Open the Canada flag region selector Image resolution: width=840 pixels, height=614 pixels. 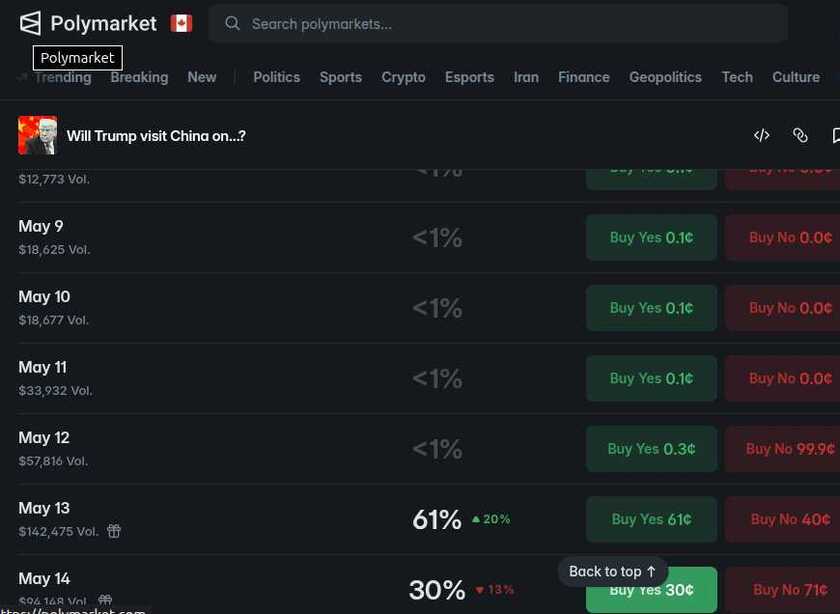(x=181, y=24)
